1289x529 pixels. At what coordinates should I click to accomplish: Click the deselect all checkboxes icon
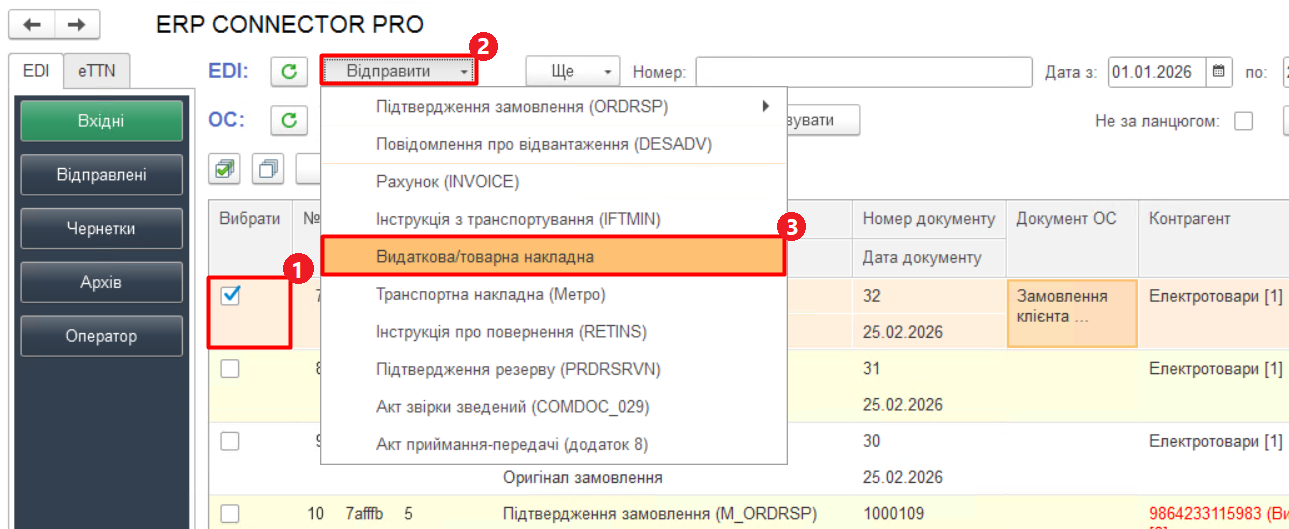click(x=268, y=169)
